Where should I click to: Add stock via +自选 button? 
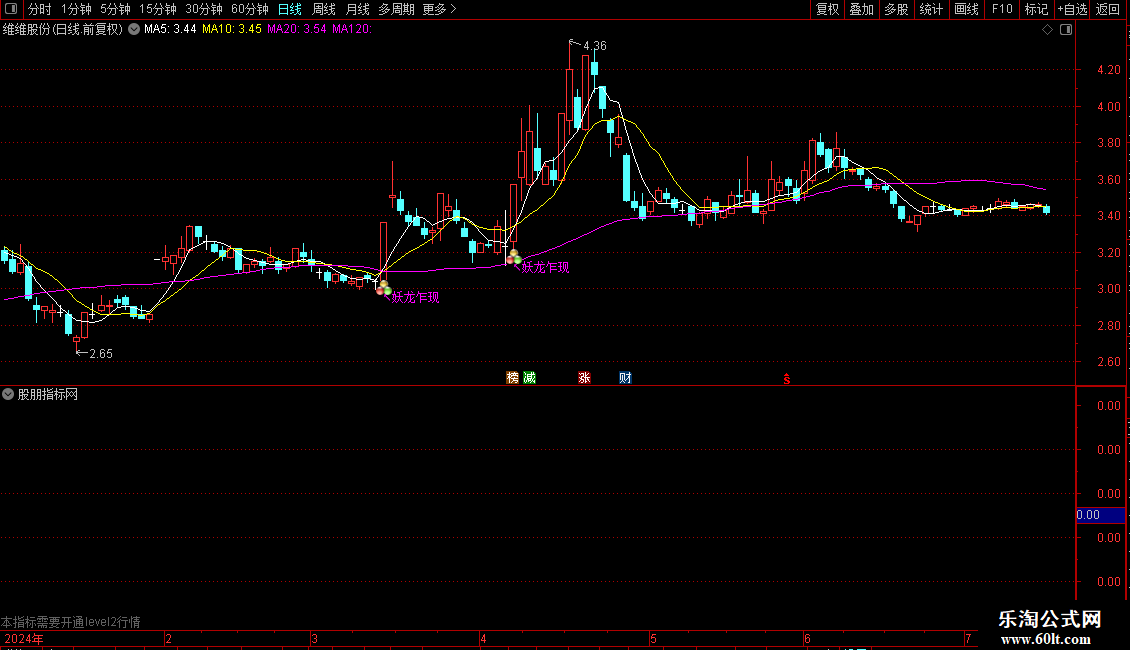coord(1072,9)
